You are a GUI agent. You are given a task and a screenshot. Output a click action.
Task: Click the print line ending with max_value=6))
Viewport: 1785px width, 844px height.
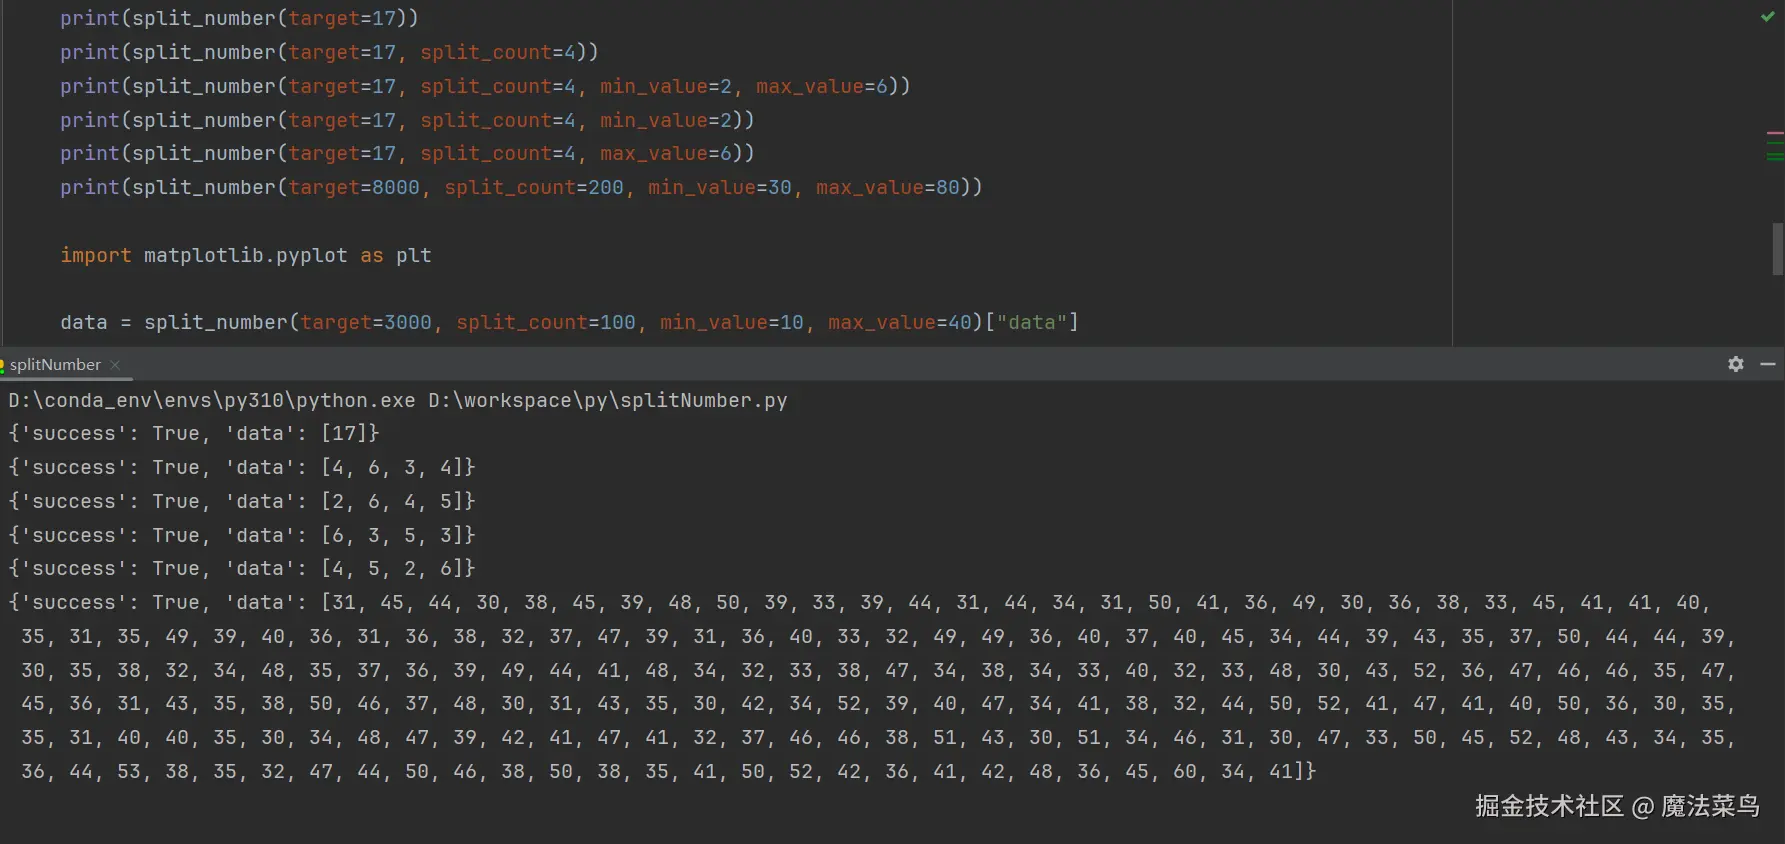click(x=407, y=153)
